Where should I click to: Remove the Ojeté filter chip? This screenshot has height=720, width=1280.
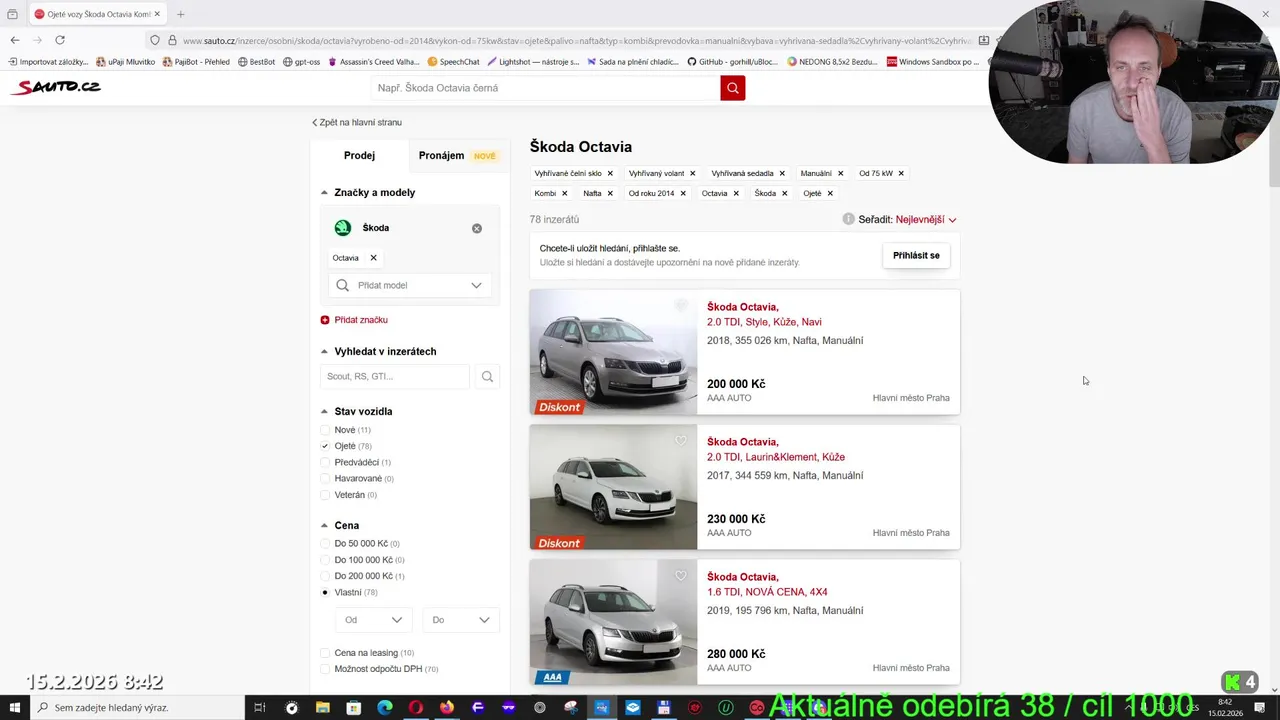pyautogui.click(x=830, y=193)
